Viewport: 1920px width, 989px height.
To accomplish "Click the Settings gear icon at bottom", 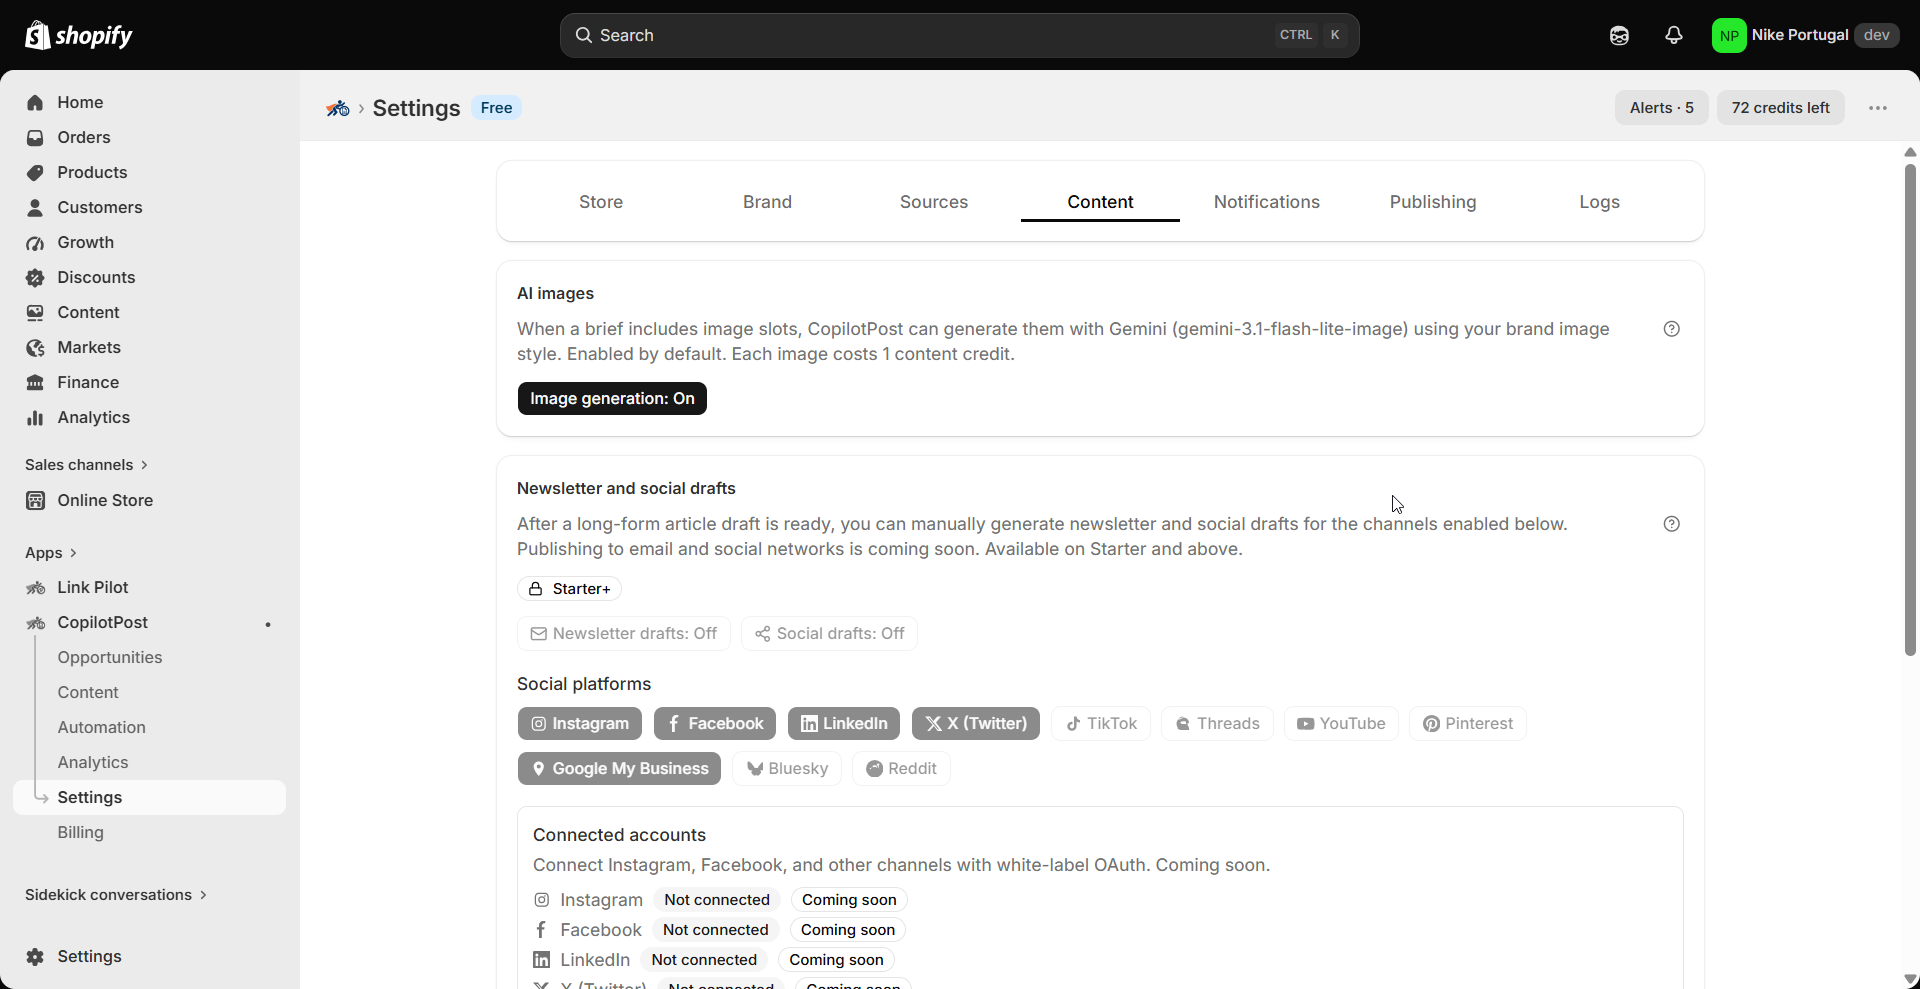I will pyautogui.click(x=35, y=956).
